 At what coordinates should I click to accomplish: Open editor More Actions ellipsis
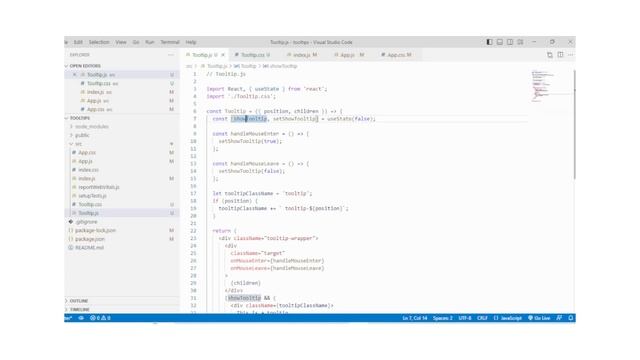point(571,55)
